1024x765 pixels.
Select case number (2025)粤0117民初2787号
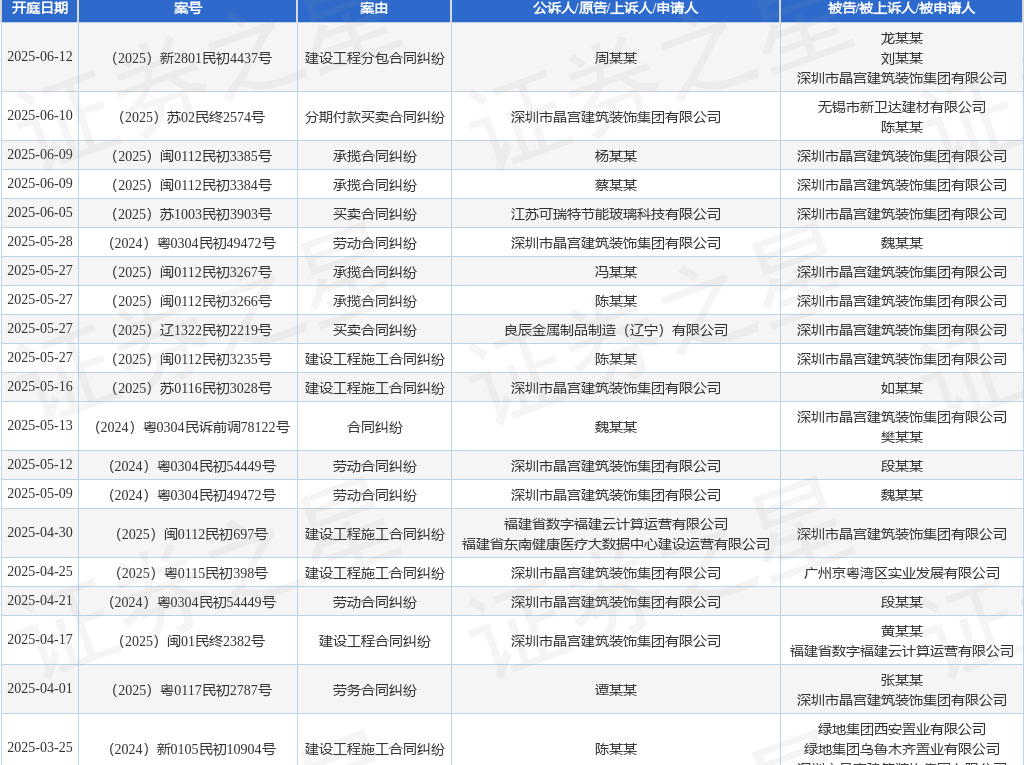[x=188, y=690]
